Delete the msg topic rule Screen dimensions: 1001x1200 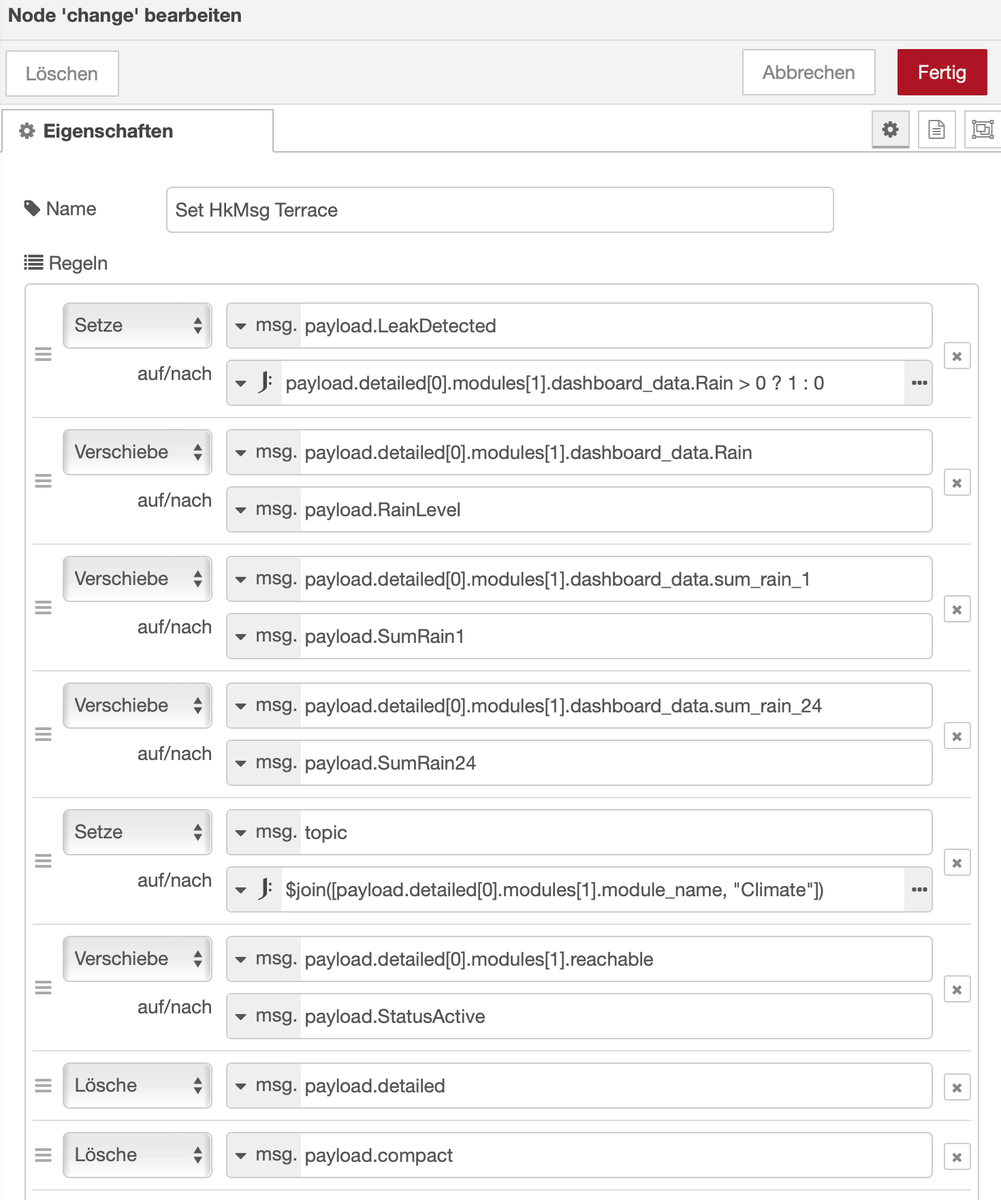click(x=957, y=863)
